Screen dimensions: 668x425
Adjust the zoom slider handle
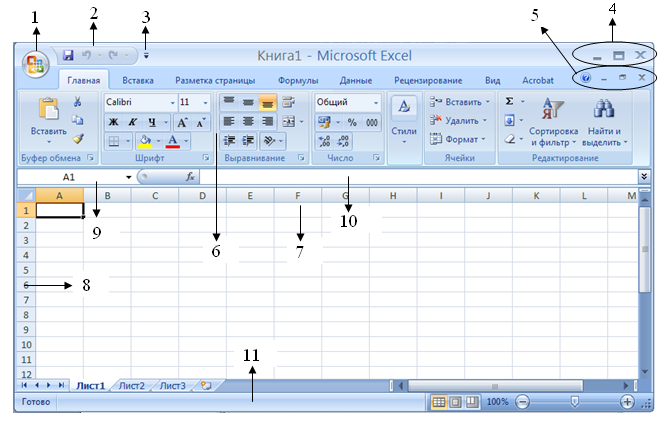click(575, 401)
